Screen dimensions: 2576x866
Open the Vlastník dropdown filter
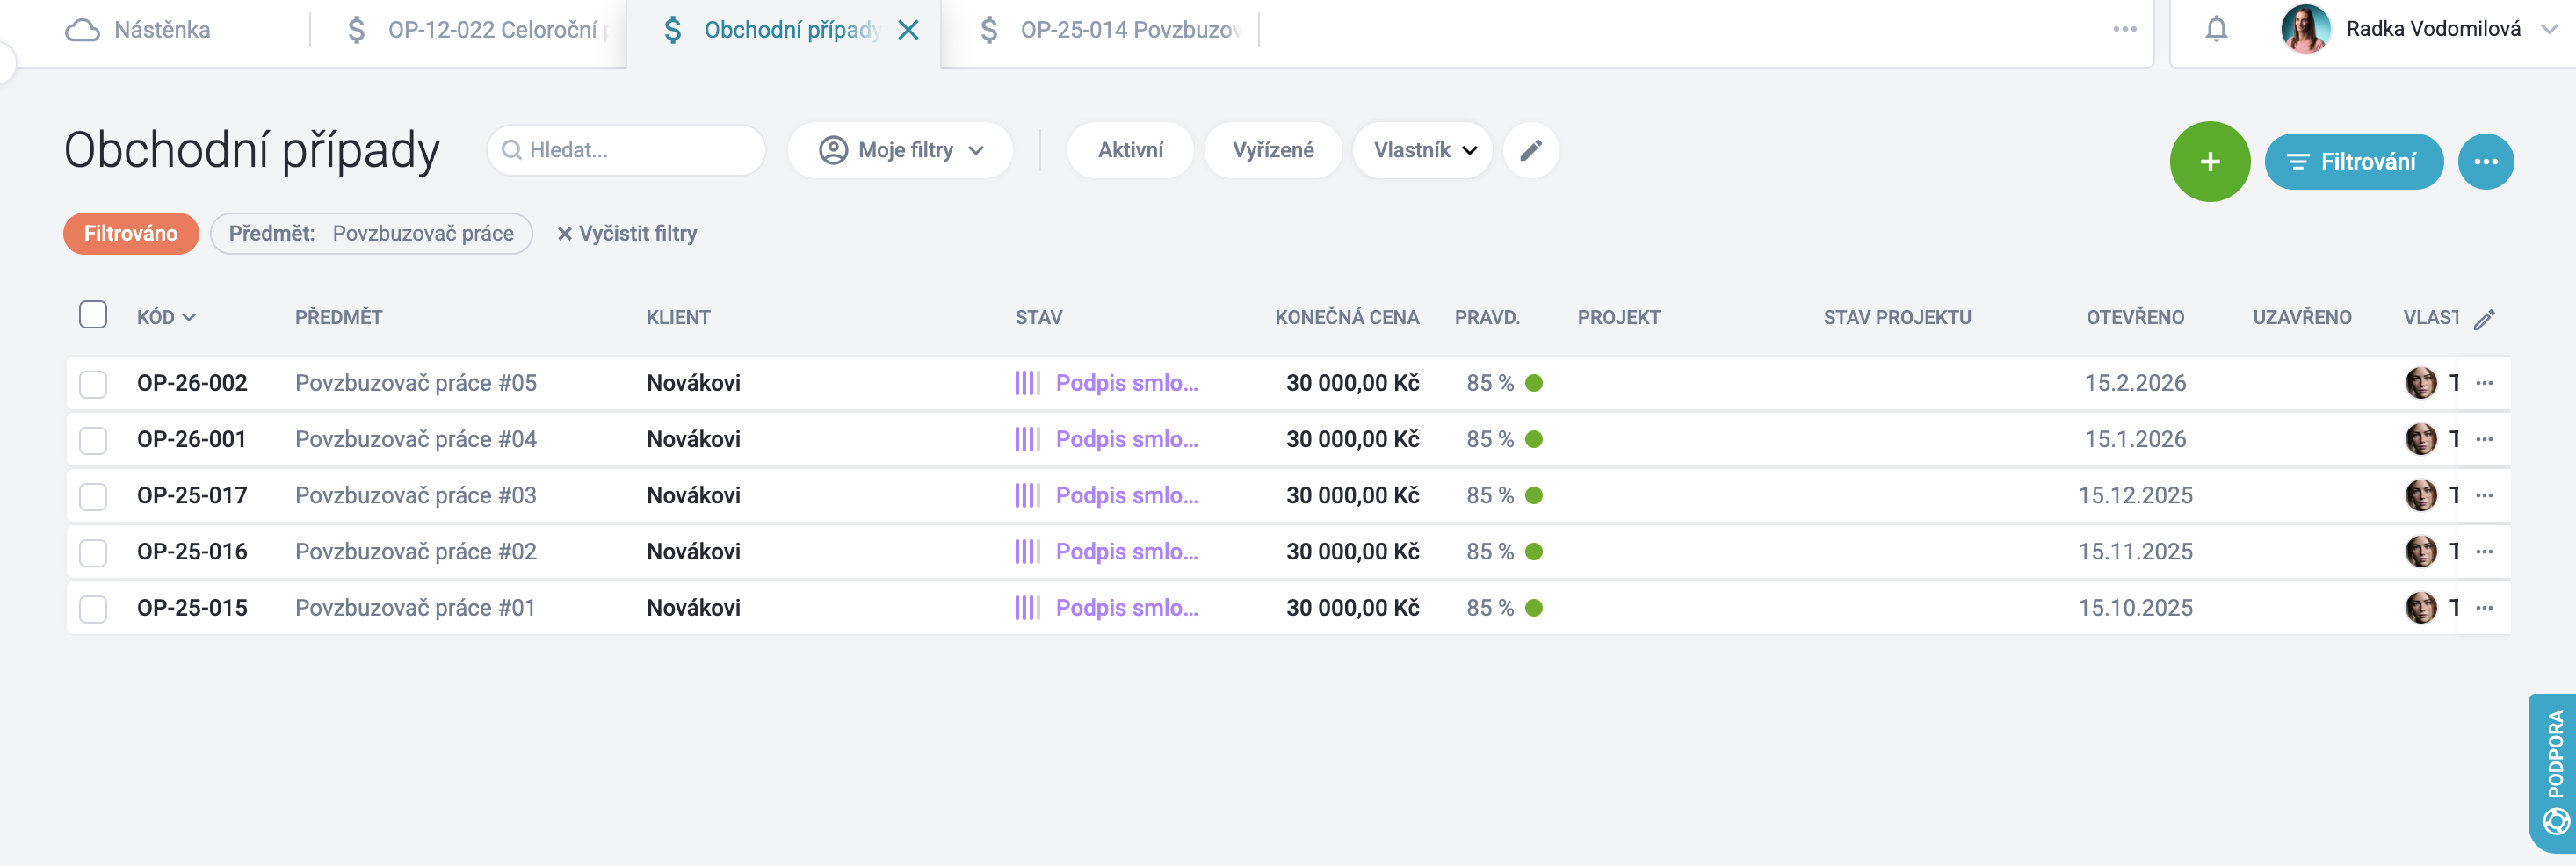1422,150
